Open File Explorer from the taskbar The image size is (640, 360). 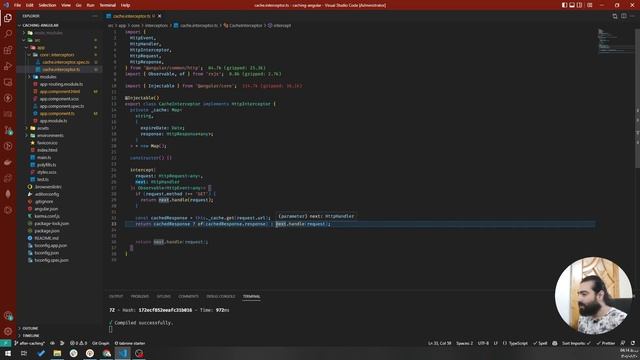tap(57, 353)
